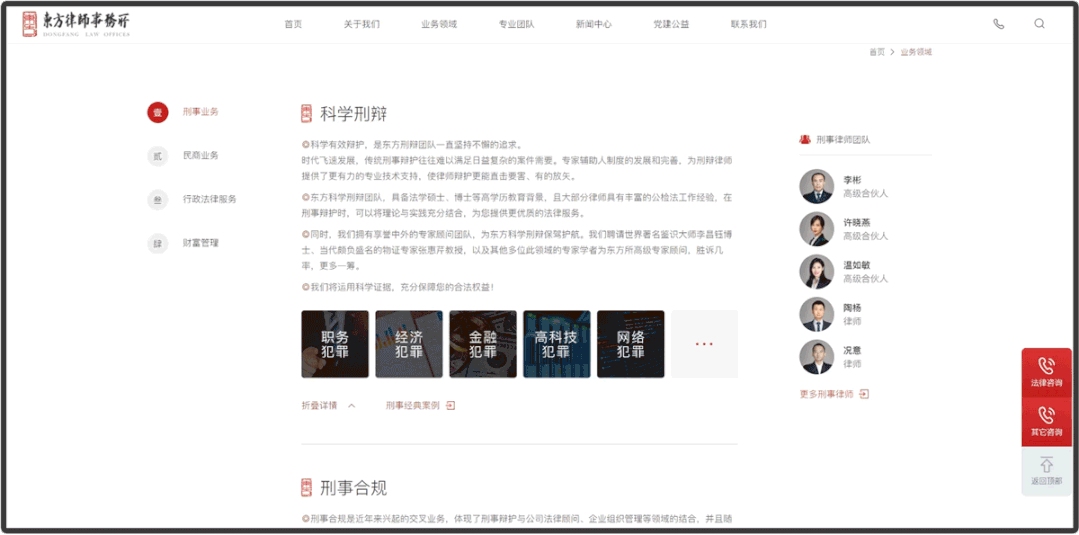Open the 金融犯罪 tile
The height and width of the screenshot is (535, 1079).
[x=483, y=344]
